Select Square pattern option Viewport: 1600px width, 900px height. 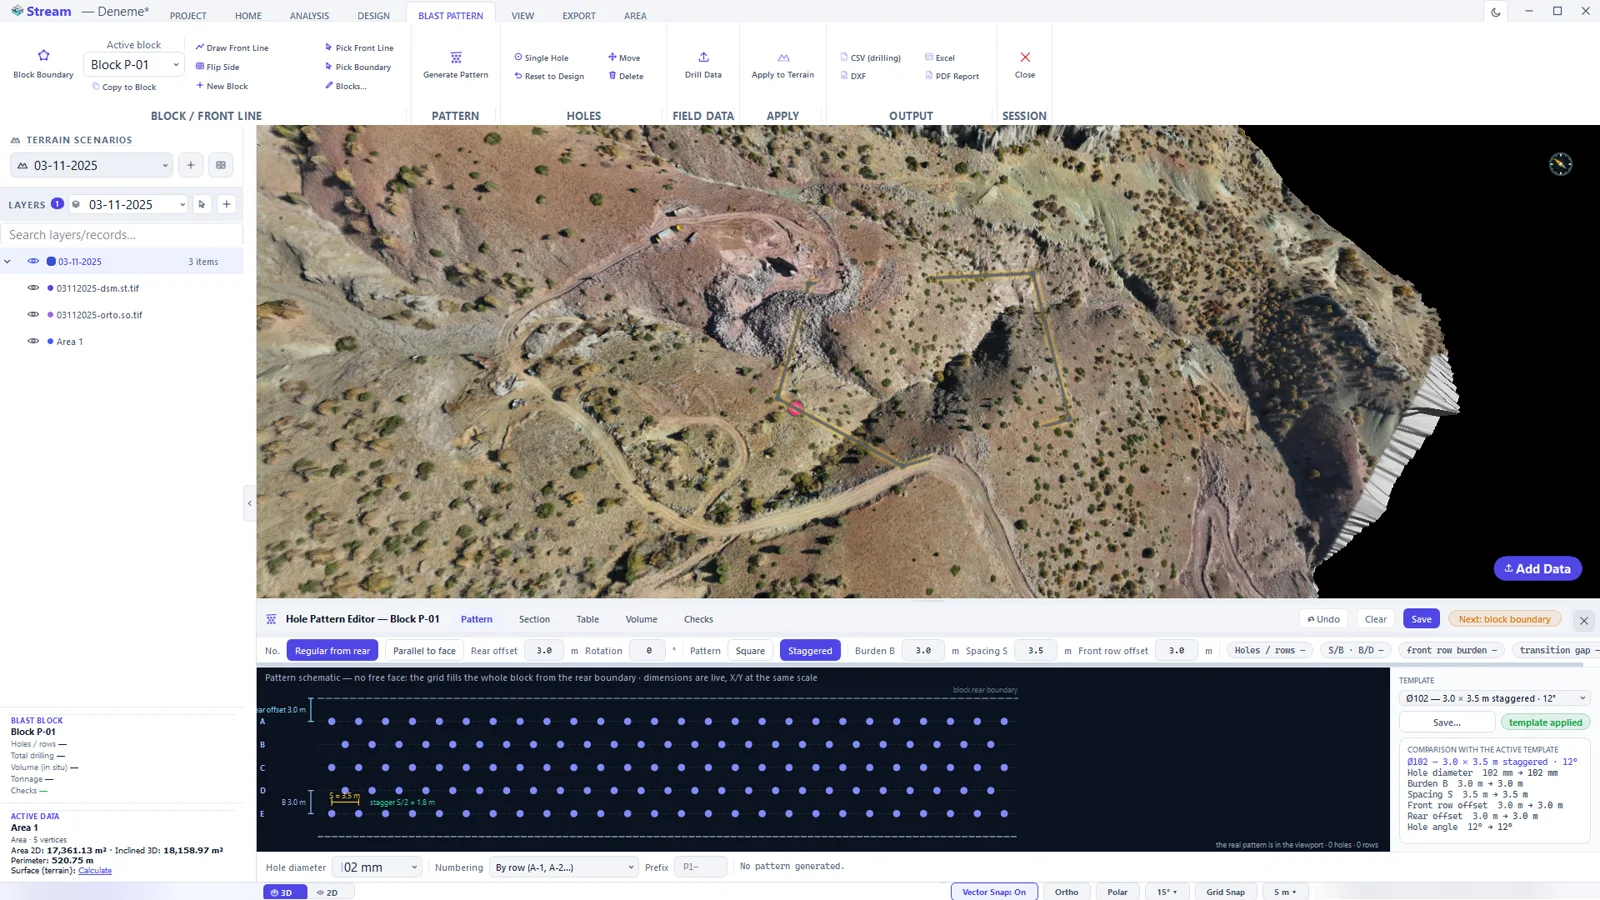750,650
